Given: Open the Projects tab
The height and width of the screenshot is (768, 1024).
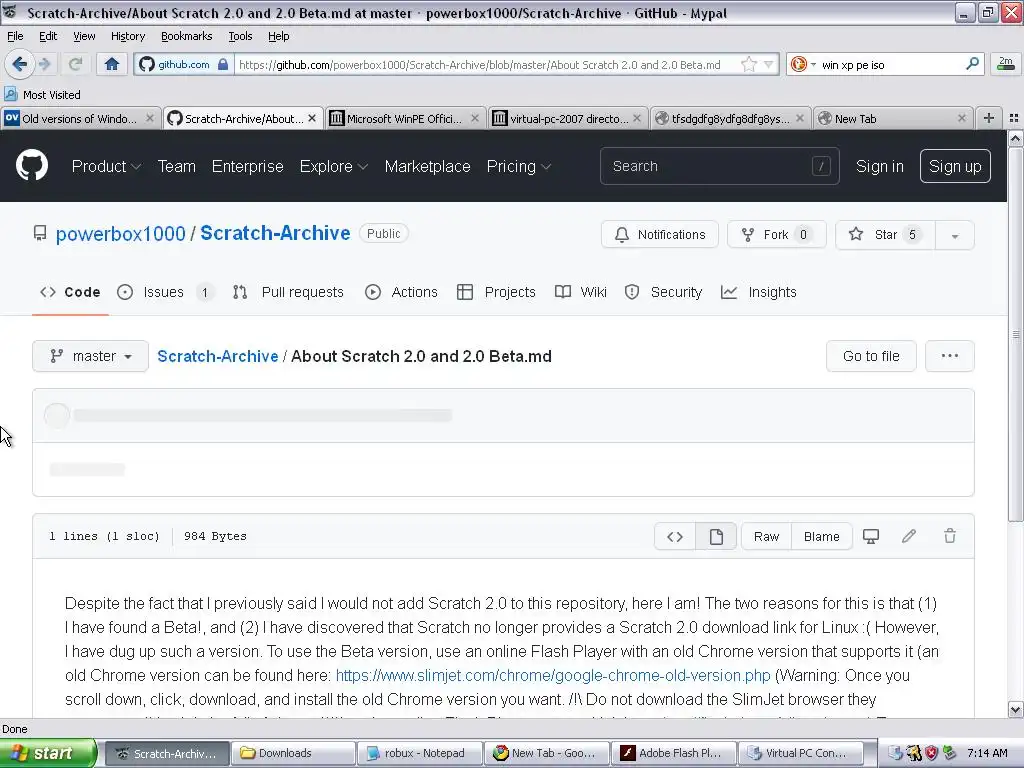Looking at the screenshot, I should point(496,292).
